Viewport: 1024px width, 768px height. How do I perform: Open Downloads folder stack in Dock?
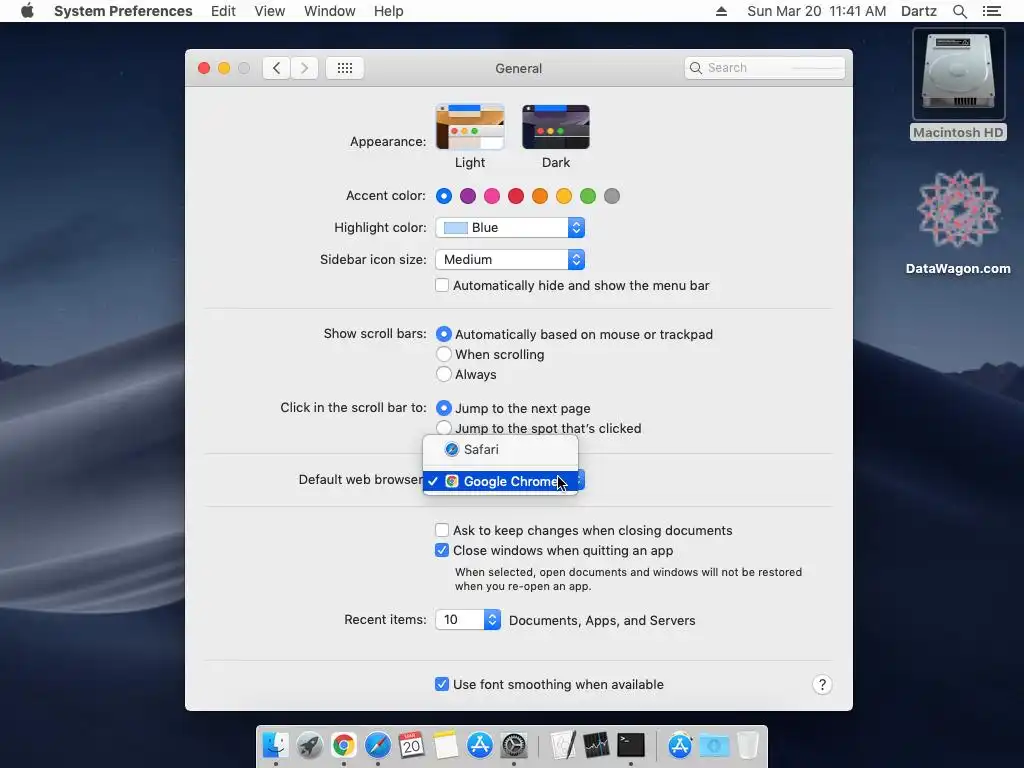[714, 744]
